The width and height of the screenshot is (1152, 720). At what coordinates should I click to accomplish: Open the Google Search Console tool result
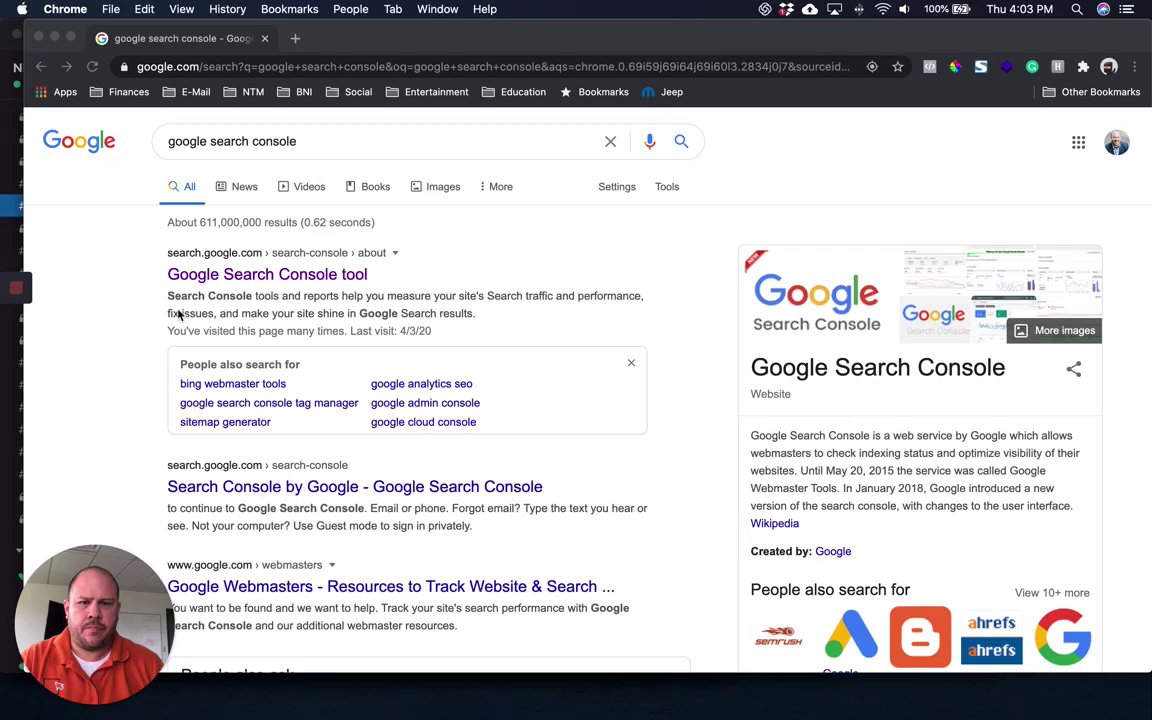267,274
